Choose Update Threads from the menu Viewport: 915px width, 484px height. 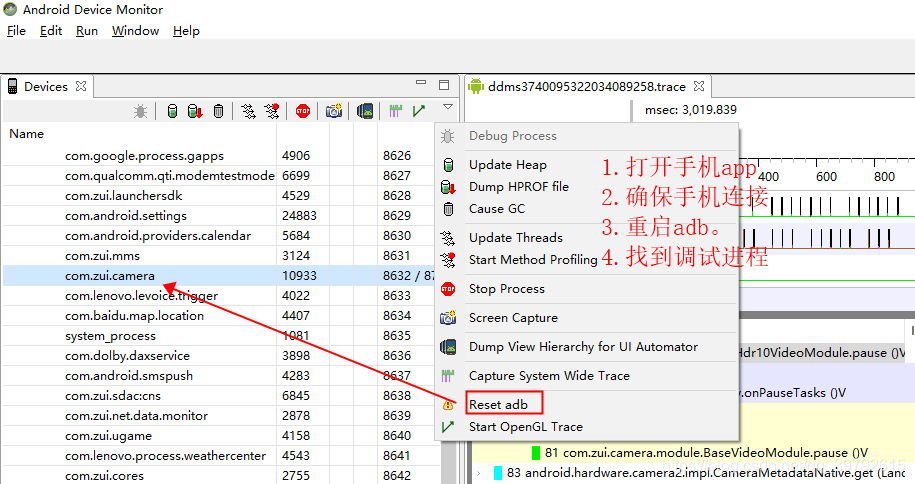(x=516, y=238)
